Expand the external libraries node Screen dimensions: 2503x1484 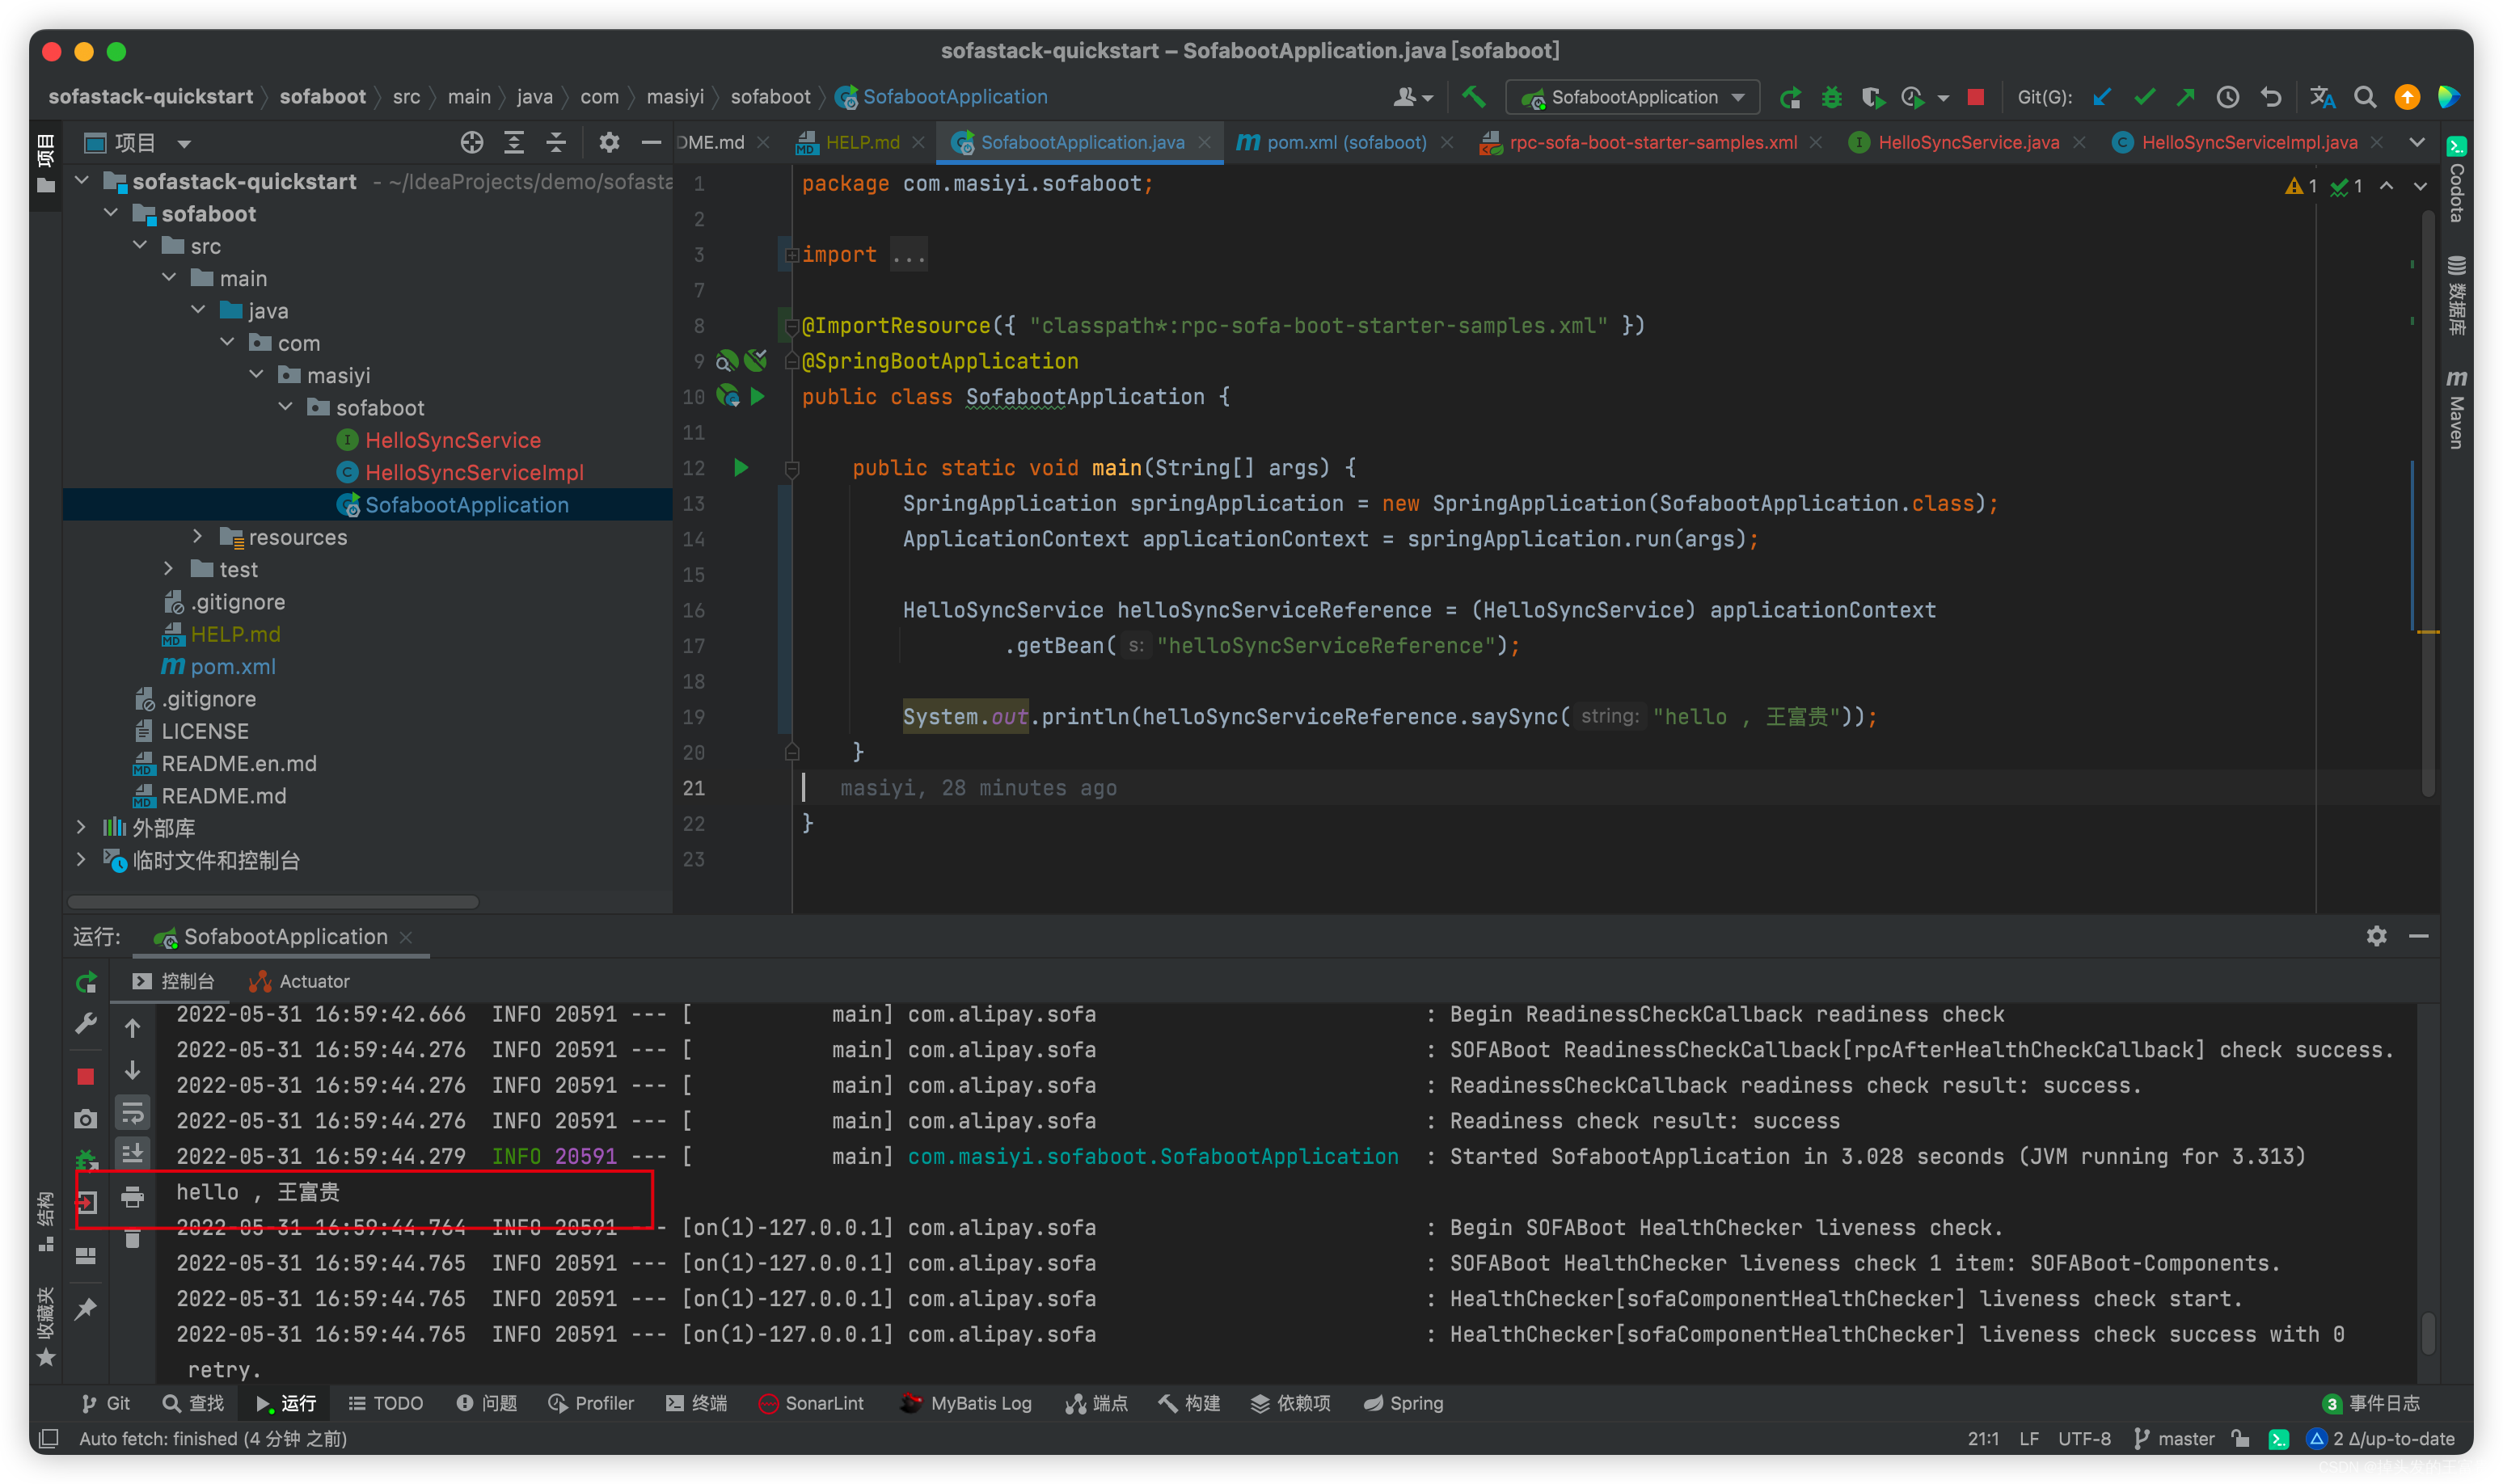(82, 827)
